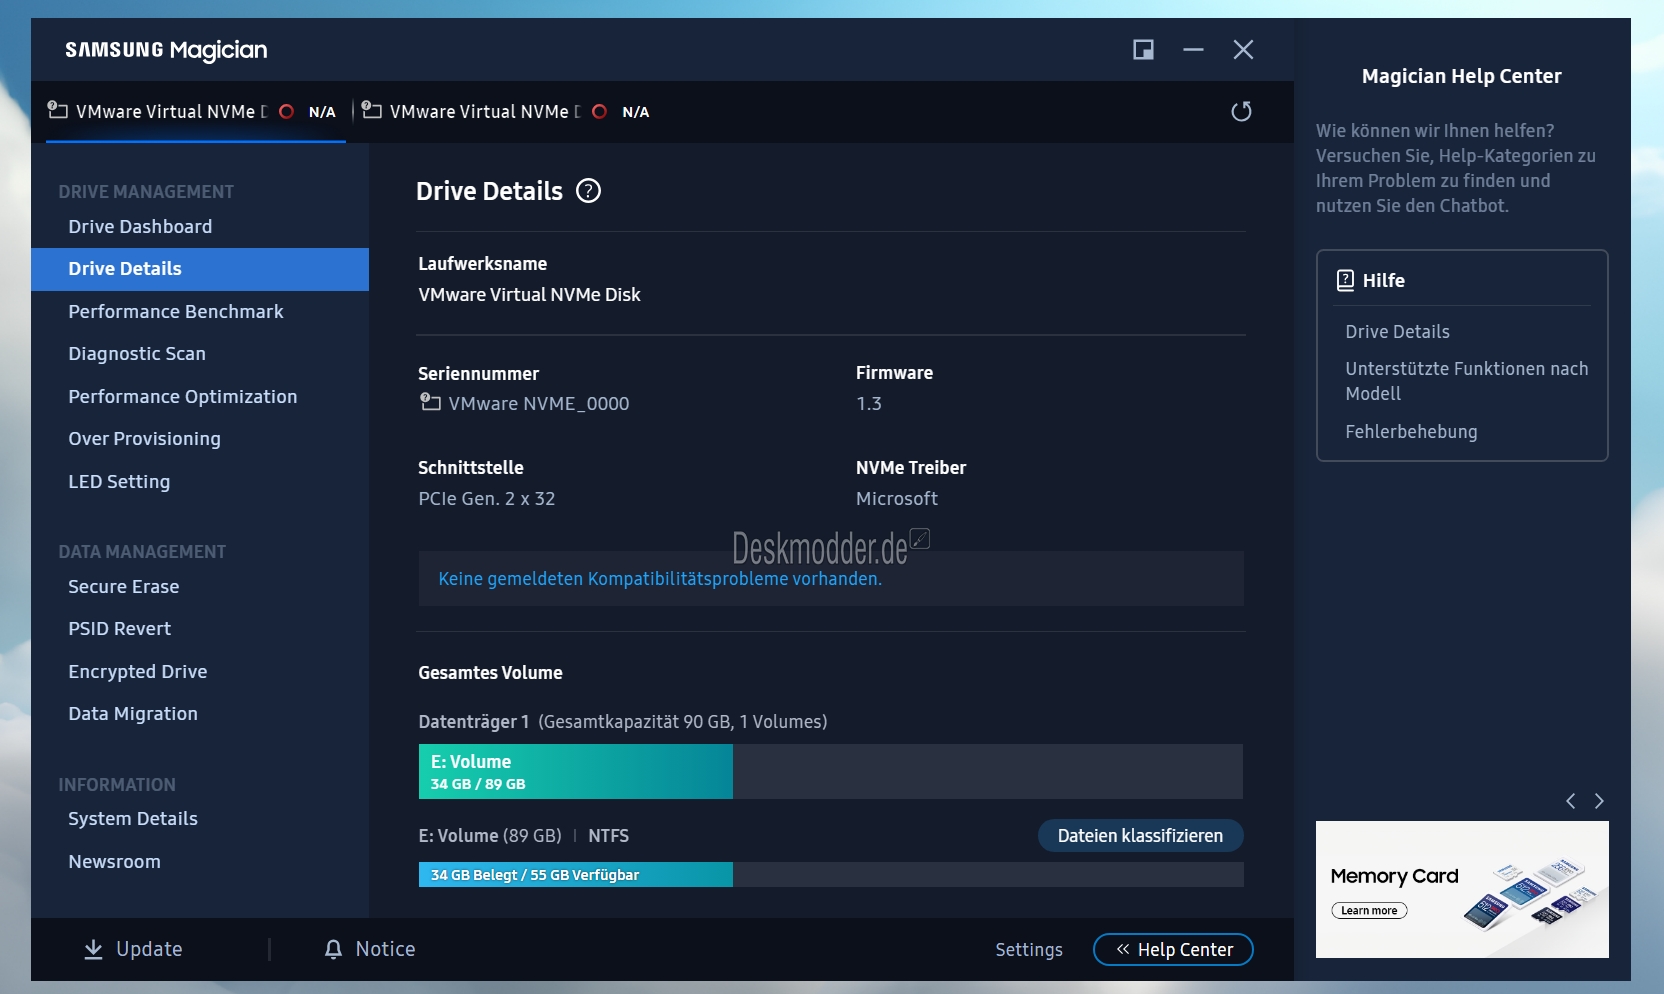Open Unterstützte Funktionen nach Modell link
The height and width of the screenshot is (994, 1664).
click(1466, 381)
